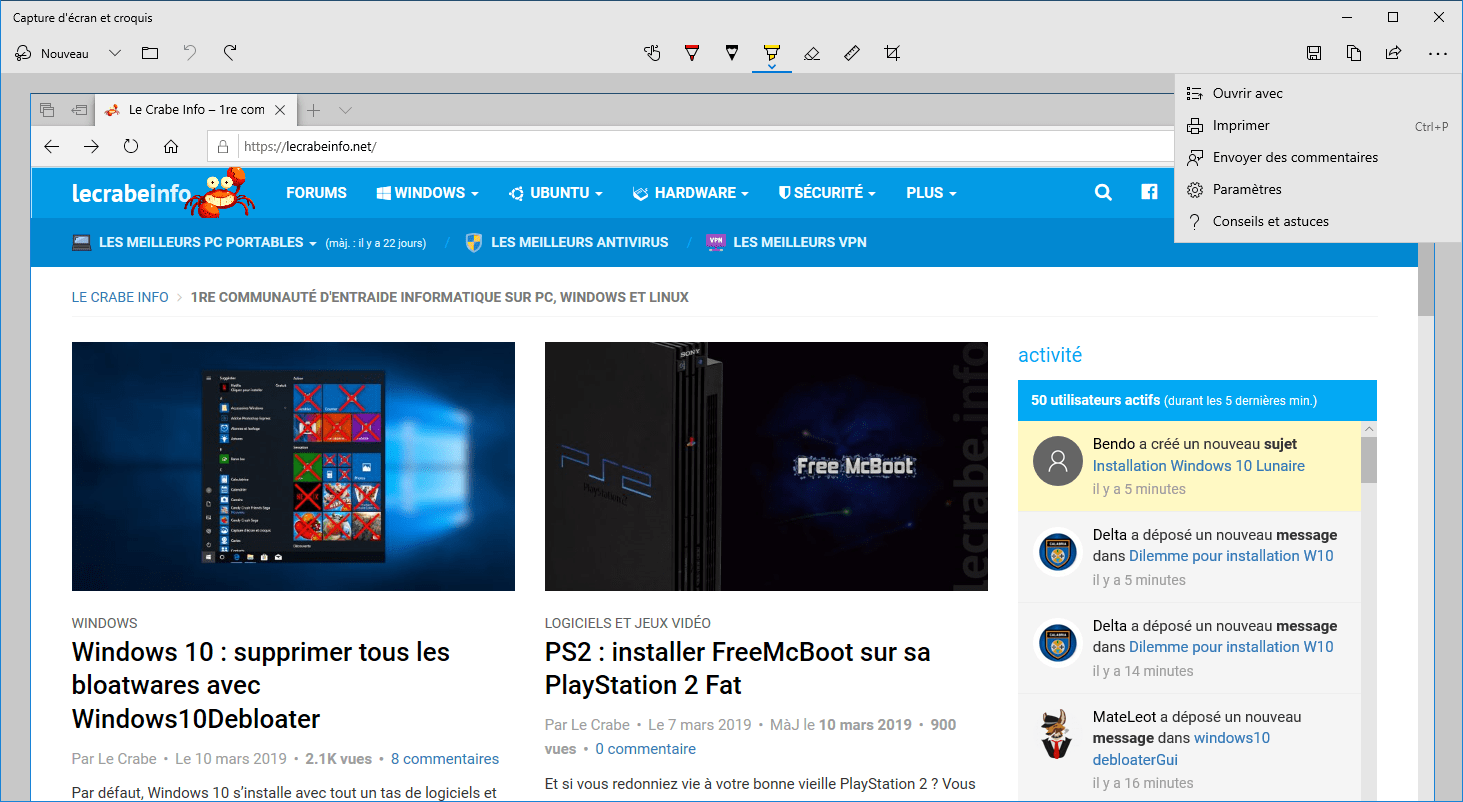Activate the crop tool
The width and height of the screenshot is (1463, 802).
coord(892,53)
